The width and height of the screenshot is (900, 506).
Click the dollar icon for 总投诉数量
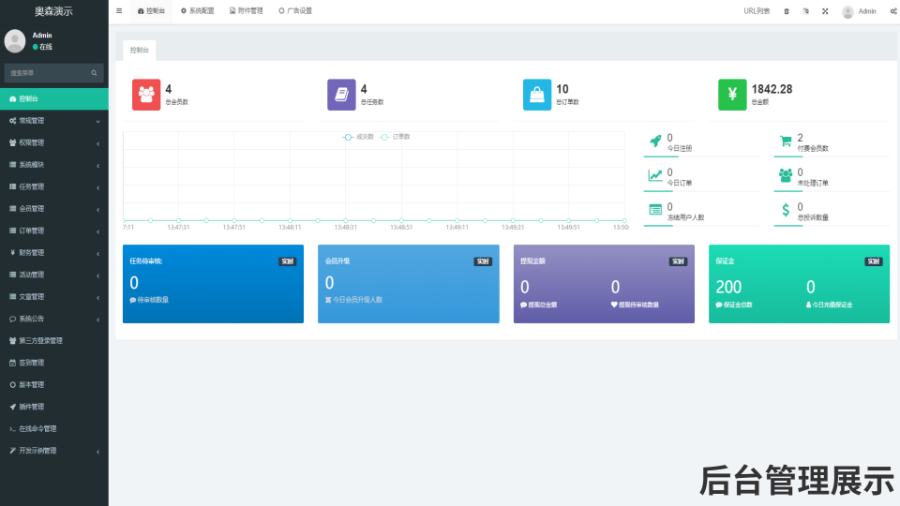[x=785, y=210]
